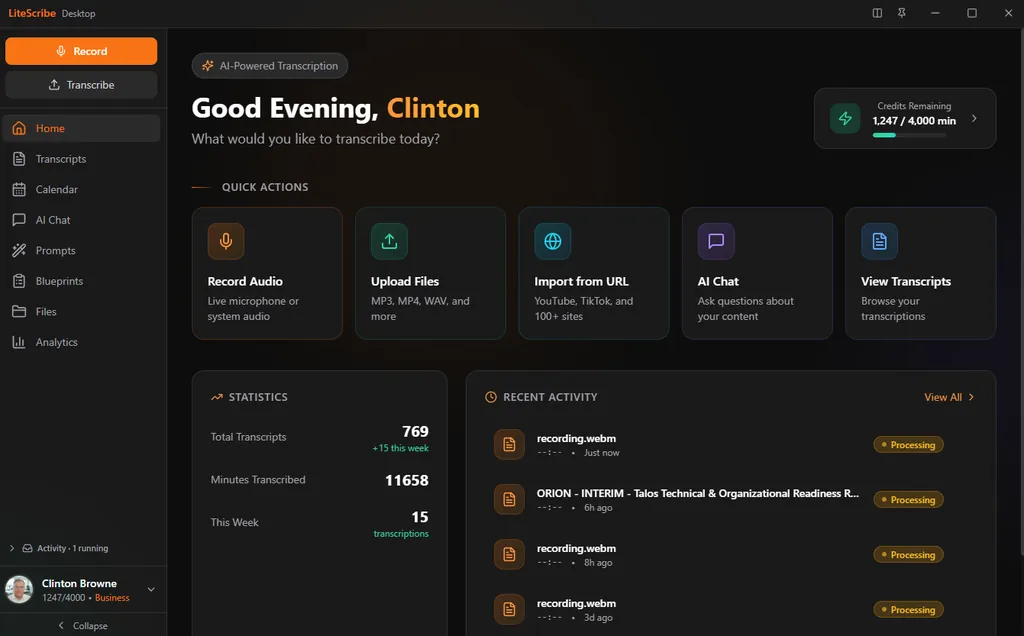Click the Blueprints clipboard icon

click(x=19, y=281)
